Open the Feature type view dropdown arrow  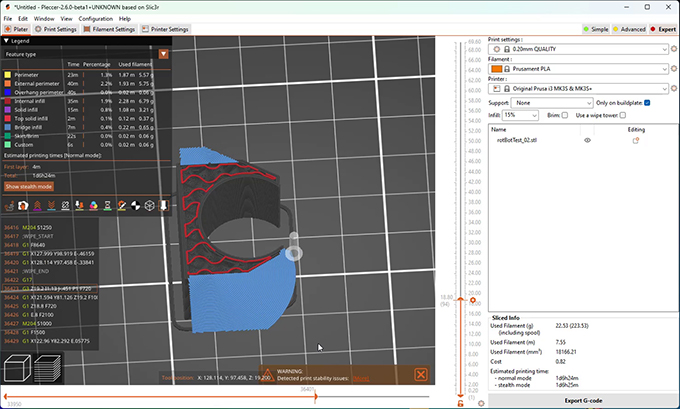click(x=163, y=54)
